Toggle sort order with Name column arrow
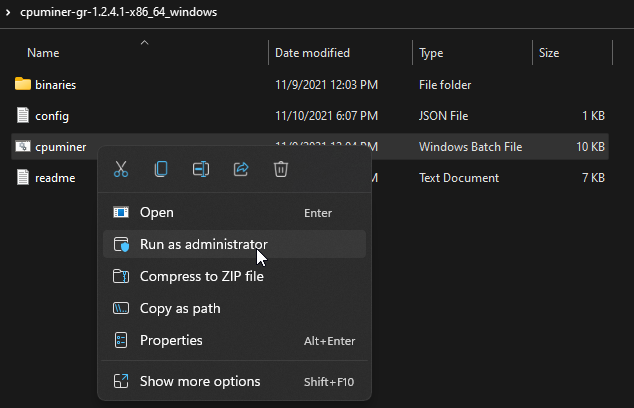Image resolution: width=634 pixels, height=408 pixels. pos(144,42)
